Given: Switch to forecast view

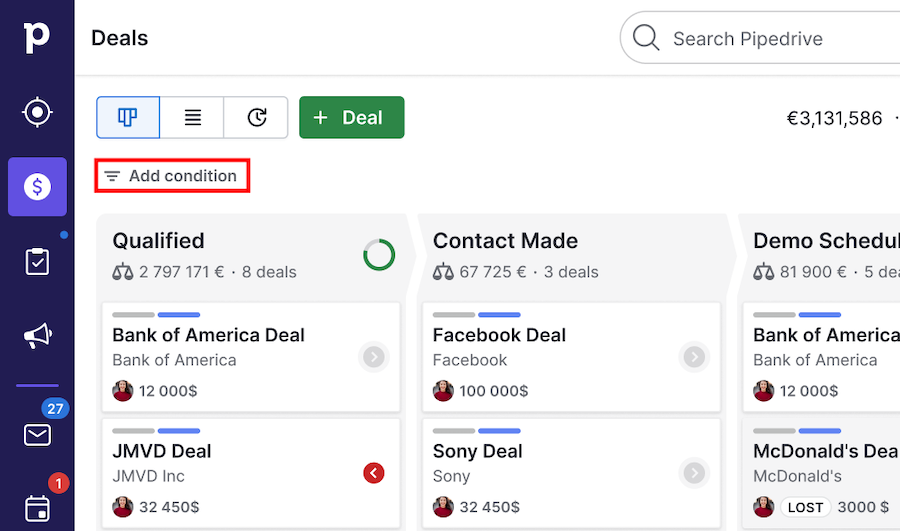Looking at the screenshot, I should coord(256,117).
